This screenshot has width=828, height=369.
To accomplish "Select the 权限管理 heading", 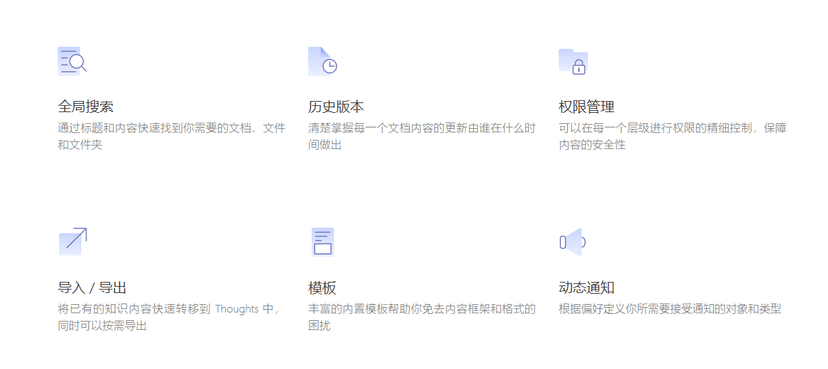I will tap(587, 107).
